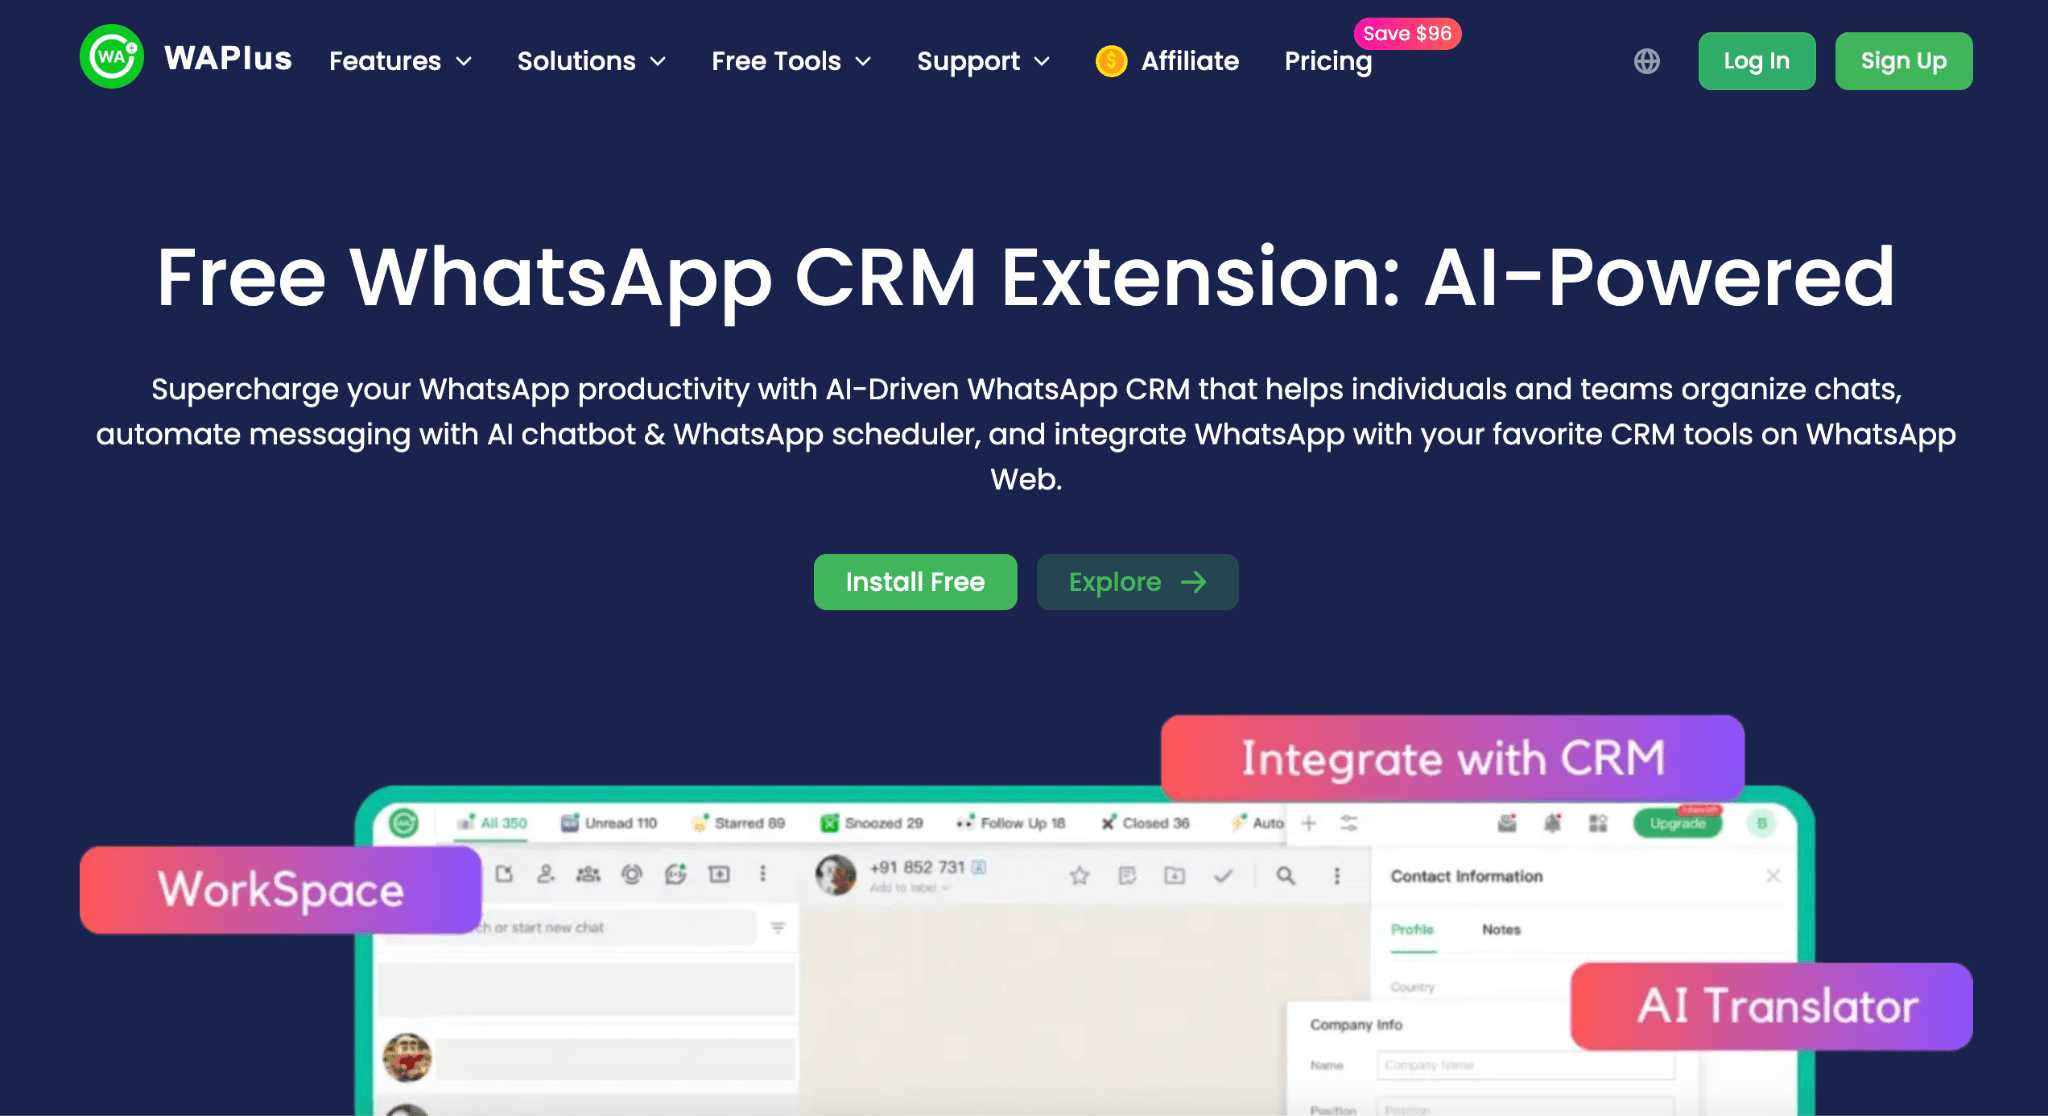The height and width of the screenshot is (1116, 2048).
Task: Click the plus icon beside Auto tab
Action: click(x=1308, y=823)
